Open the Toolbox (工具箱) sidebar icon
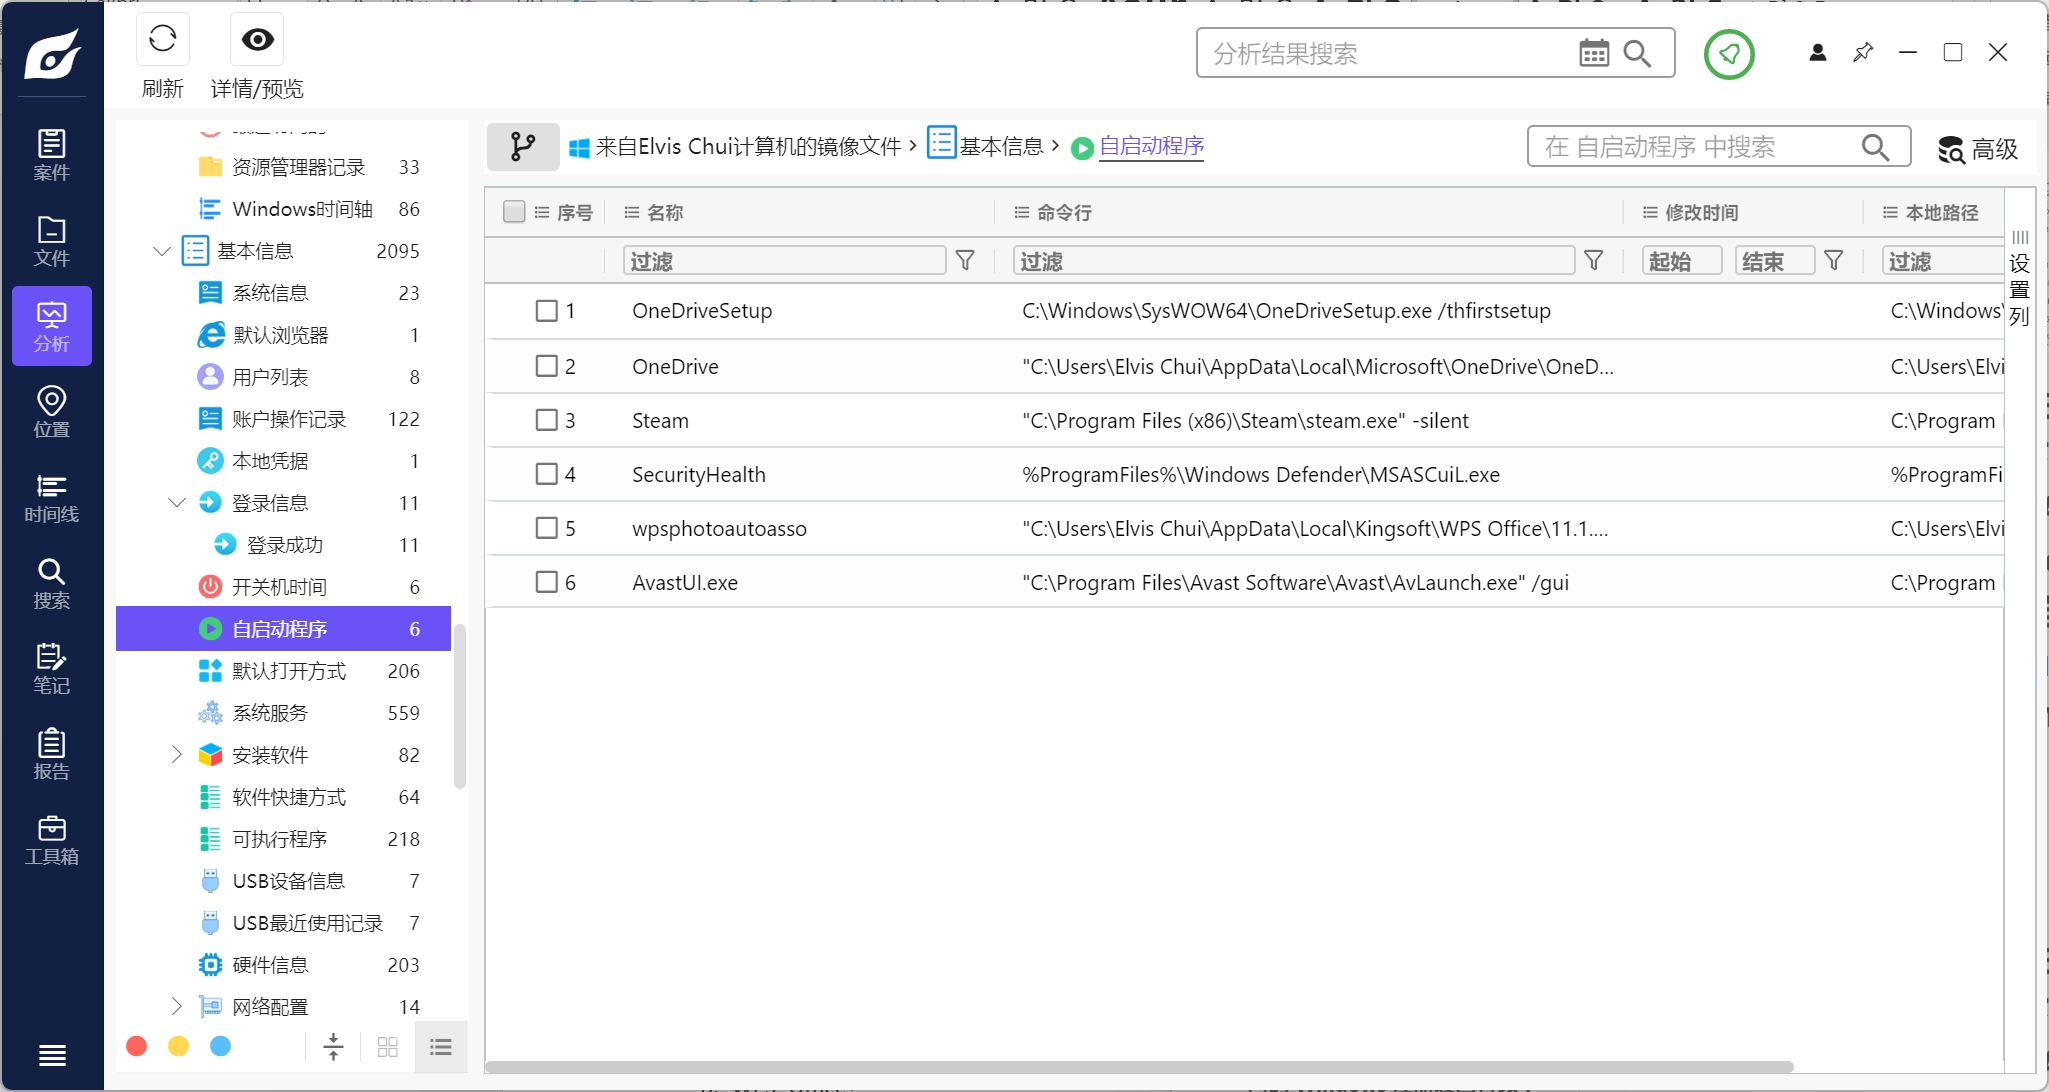Viewport: 2049px width, 1092px height. click(52, 840)
